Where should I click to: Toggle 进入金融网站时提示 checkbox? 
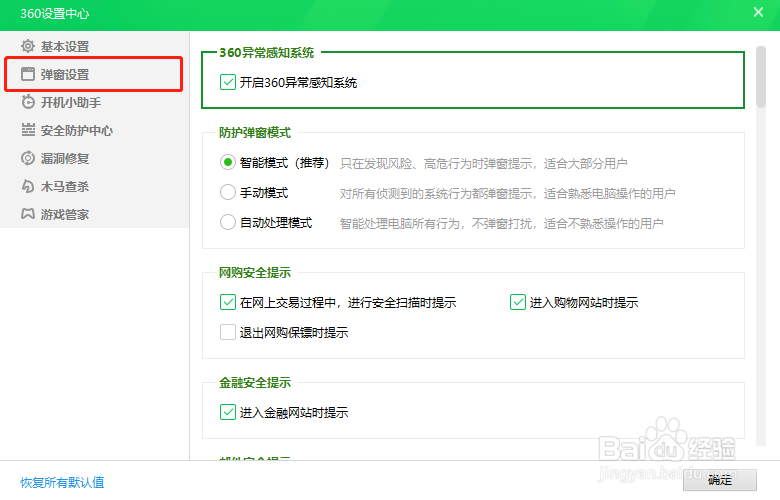pos(228,412)
